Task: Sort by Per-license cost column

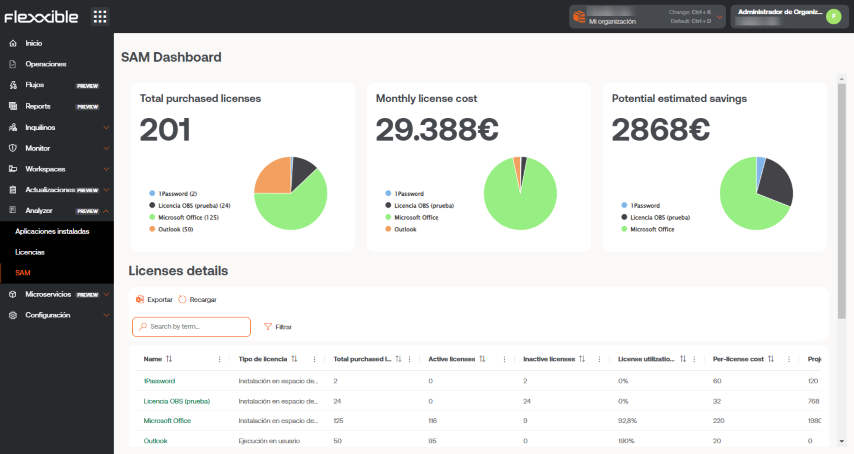Action: pos(771,359)
